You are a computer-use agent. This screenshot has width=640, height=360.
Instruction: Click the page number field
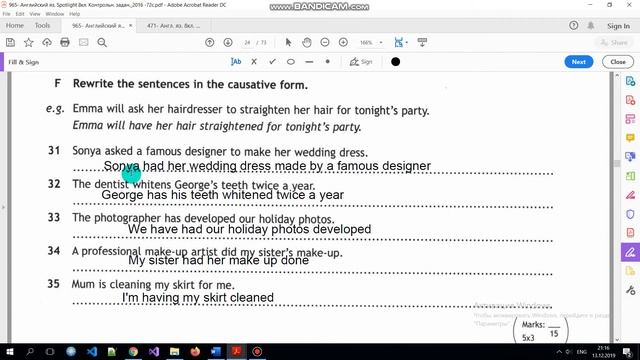(x=247, y=42)
